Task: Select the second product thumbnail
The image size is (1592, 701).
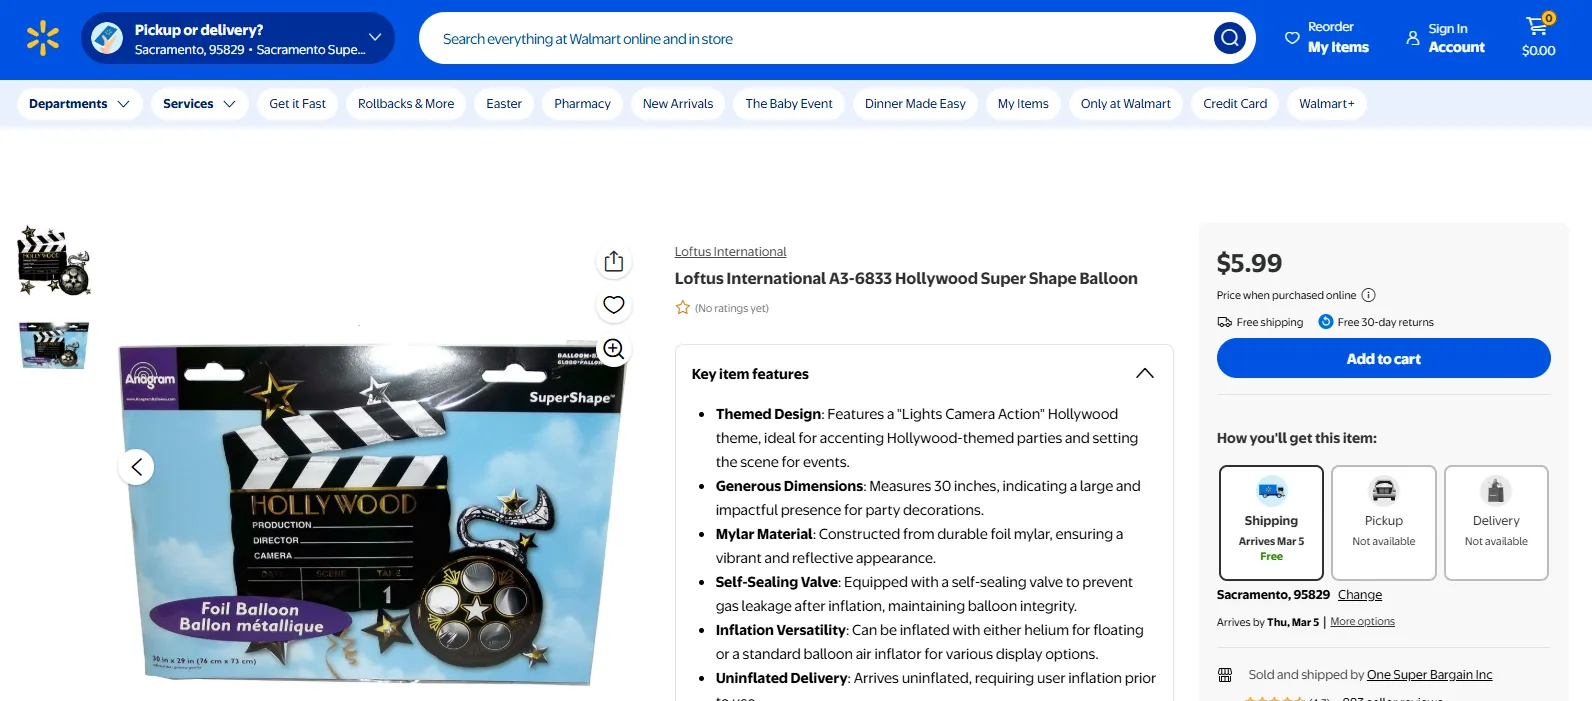Action: tap(54, 345)
